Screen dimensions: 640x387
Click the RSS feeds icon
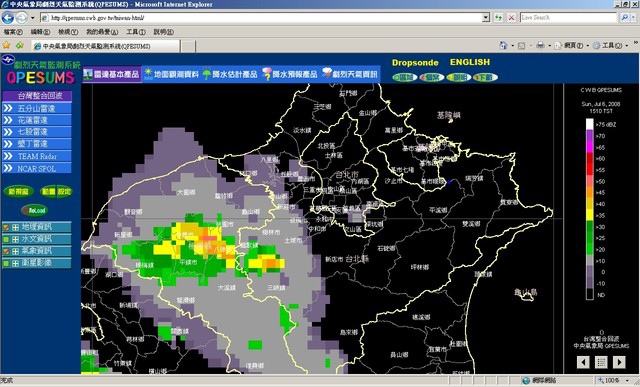click(x=521, y=46)
